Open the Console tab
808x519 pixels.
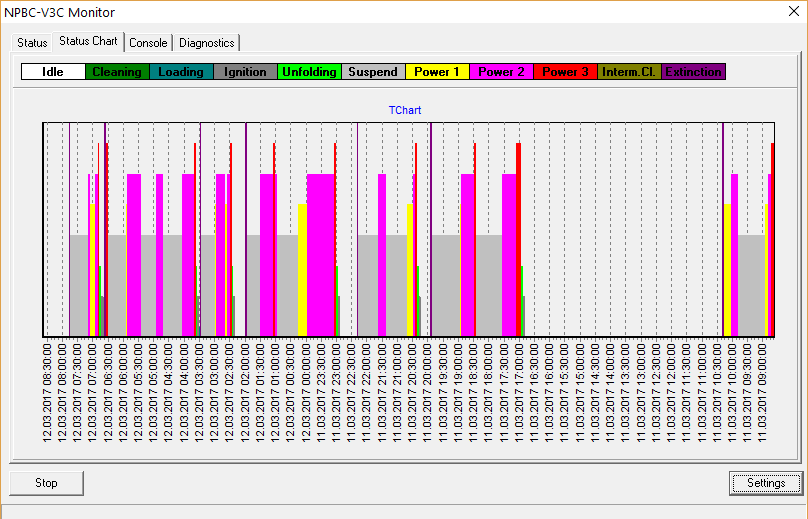click(148, 43)
